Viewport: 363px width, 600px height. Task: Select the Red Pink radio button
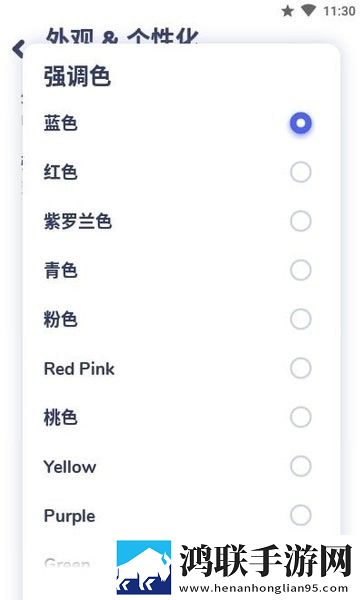[x=300, y=368]
